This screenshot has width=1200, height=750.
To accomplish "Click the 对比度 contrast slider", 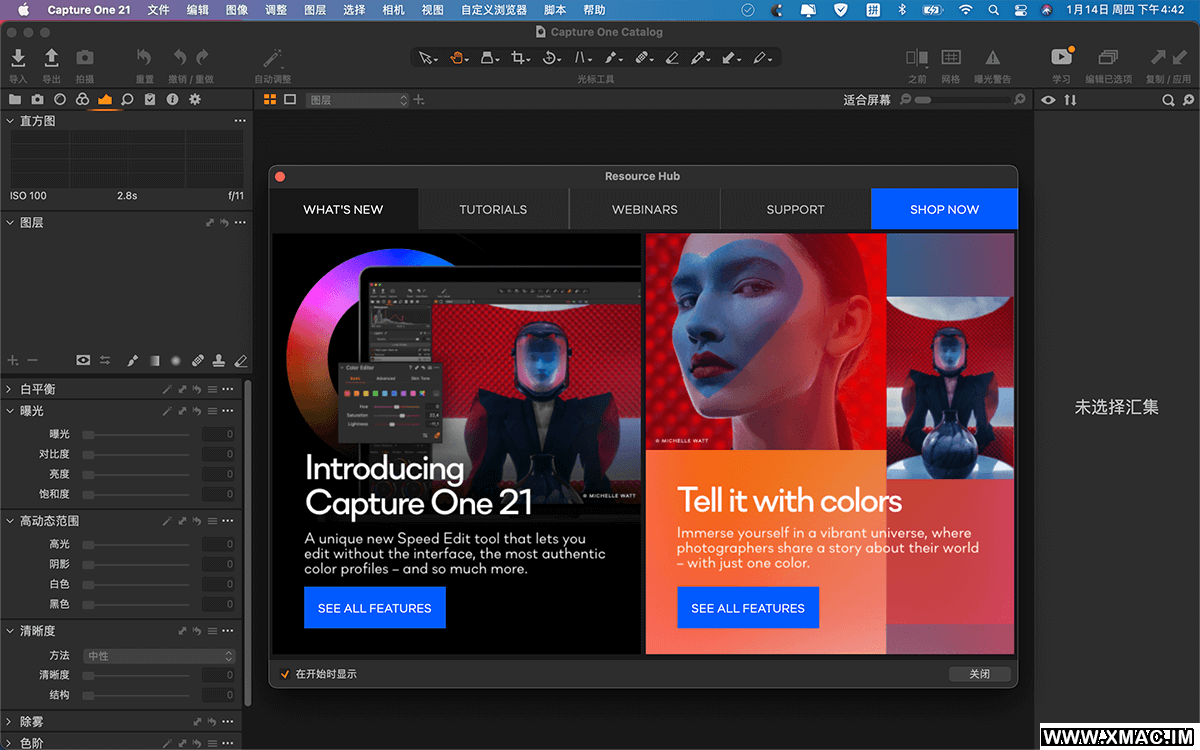I will click(x=136, y=455).
